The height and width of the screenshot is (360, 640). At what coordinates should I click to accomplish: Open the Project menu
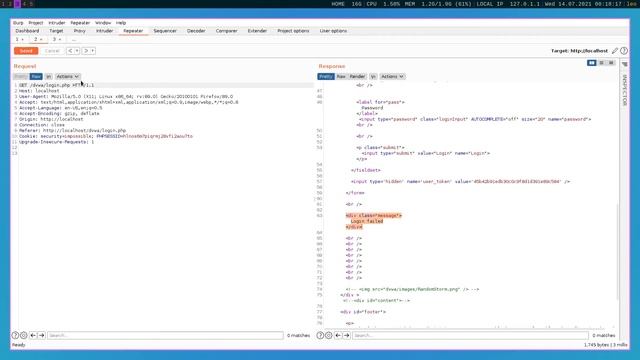point(36,23)
